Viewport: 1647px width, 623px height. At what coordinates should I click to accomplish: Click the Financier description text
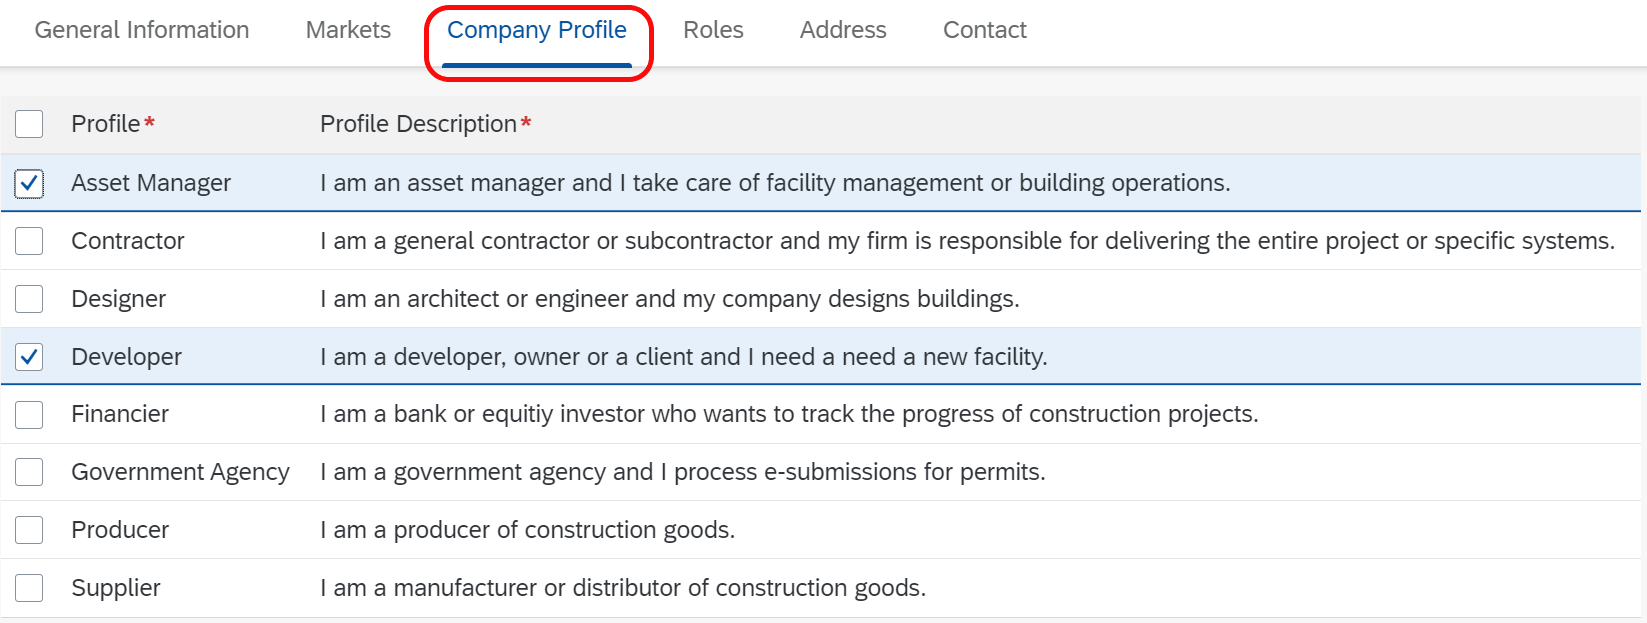[x=789, y=414]
